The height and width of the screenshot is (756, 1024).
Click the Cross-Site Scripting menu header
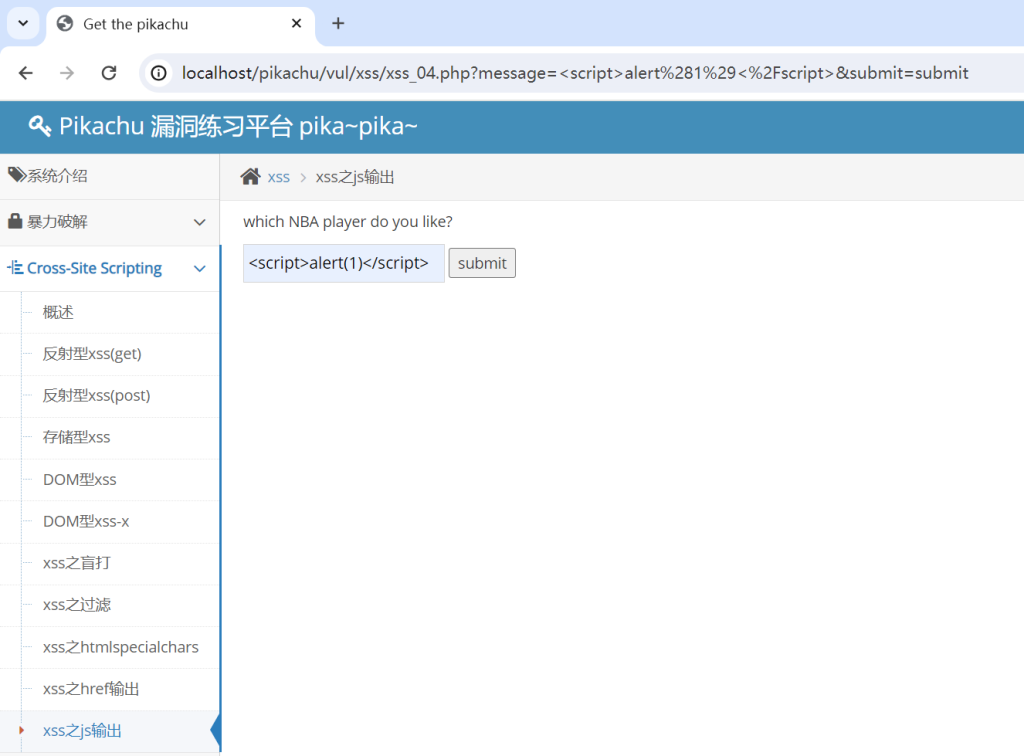[110, 268]
